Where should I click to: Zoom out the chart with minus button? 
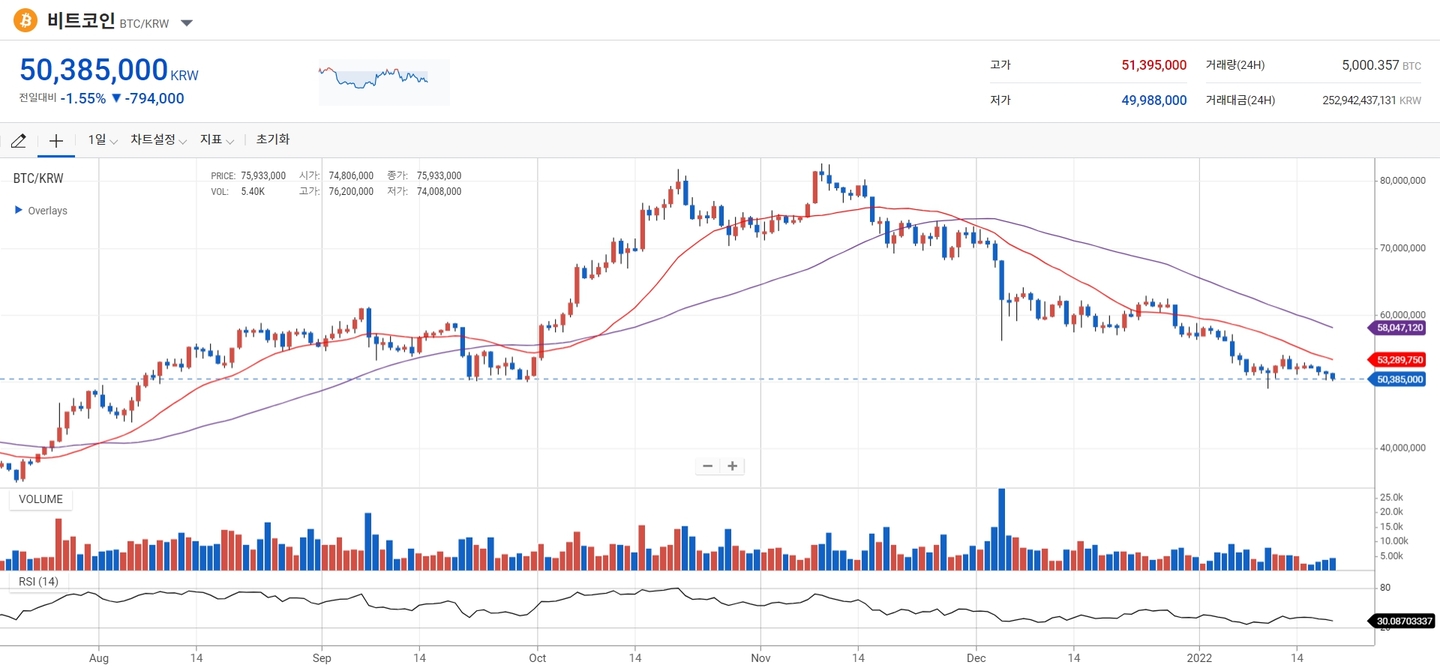coord(708,466)
